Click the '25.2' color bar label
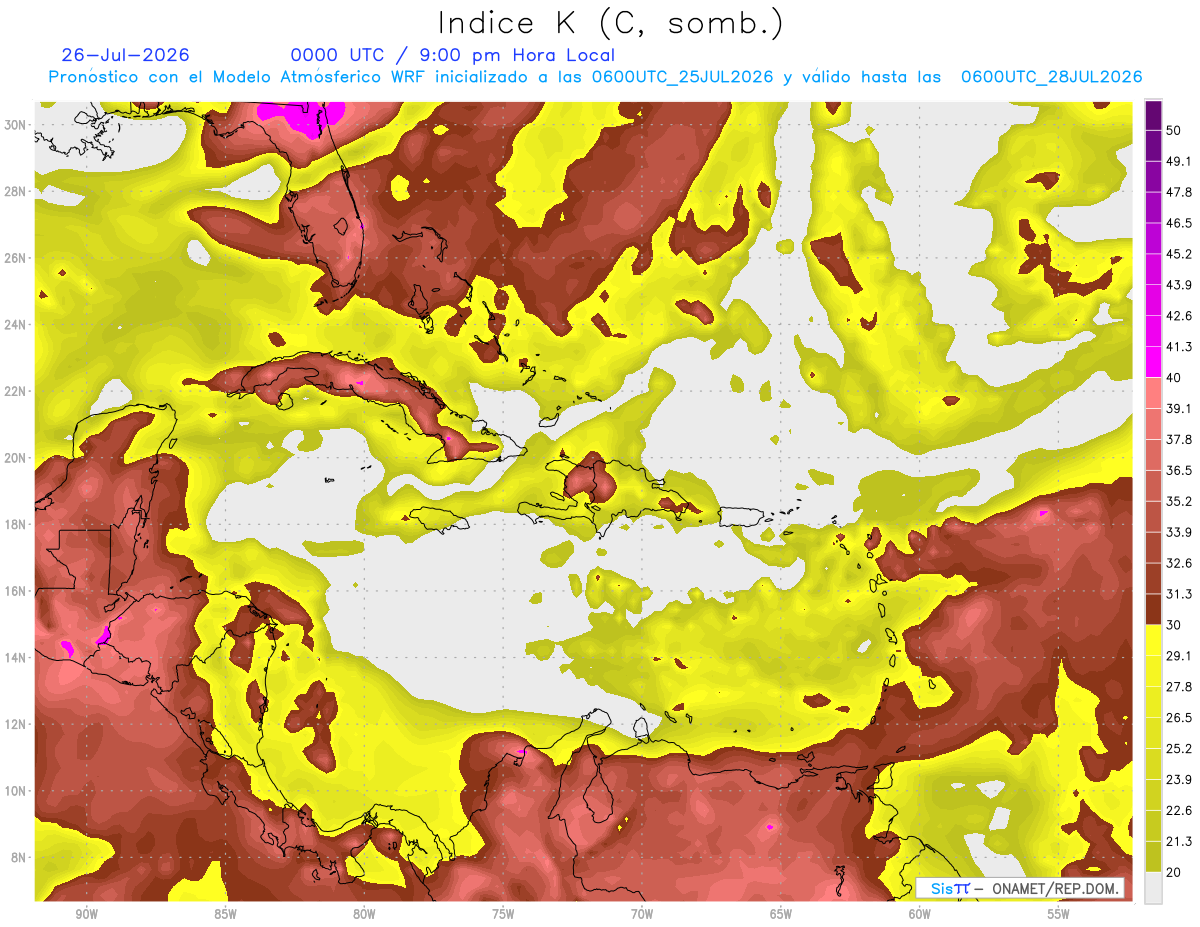This screenshot has width=1200, height=927. click(1179, 748)
